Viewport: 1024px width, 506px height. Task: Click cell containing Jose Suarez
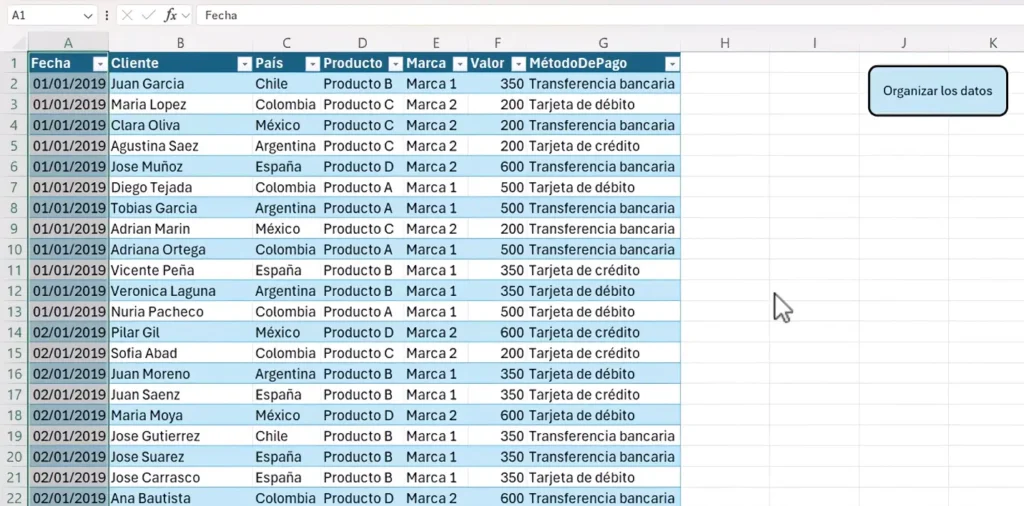(181, 457)
